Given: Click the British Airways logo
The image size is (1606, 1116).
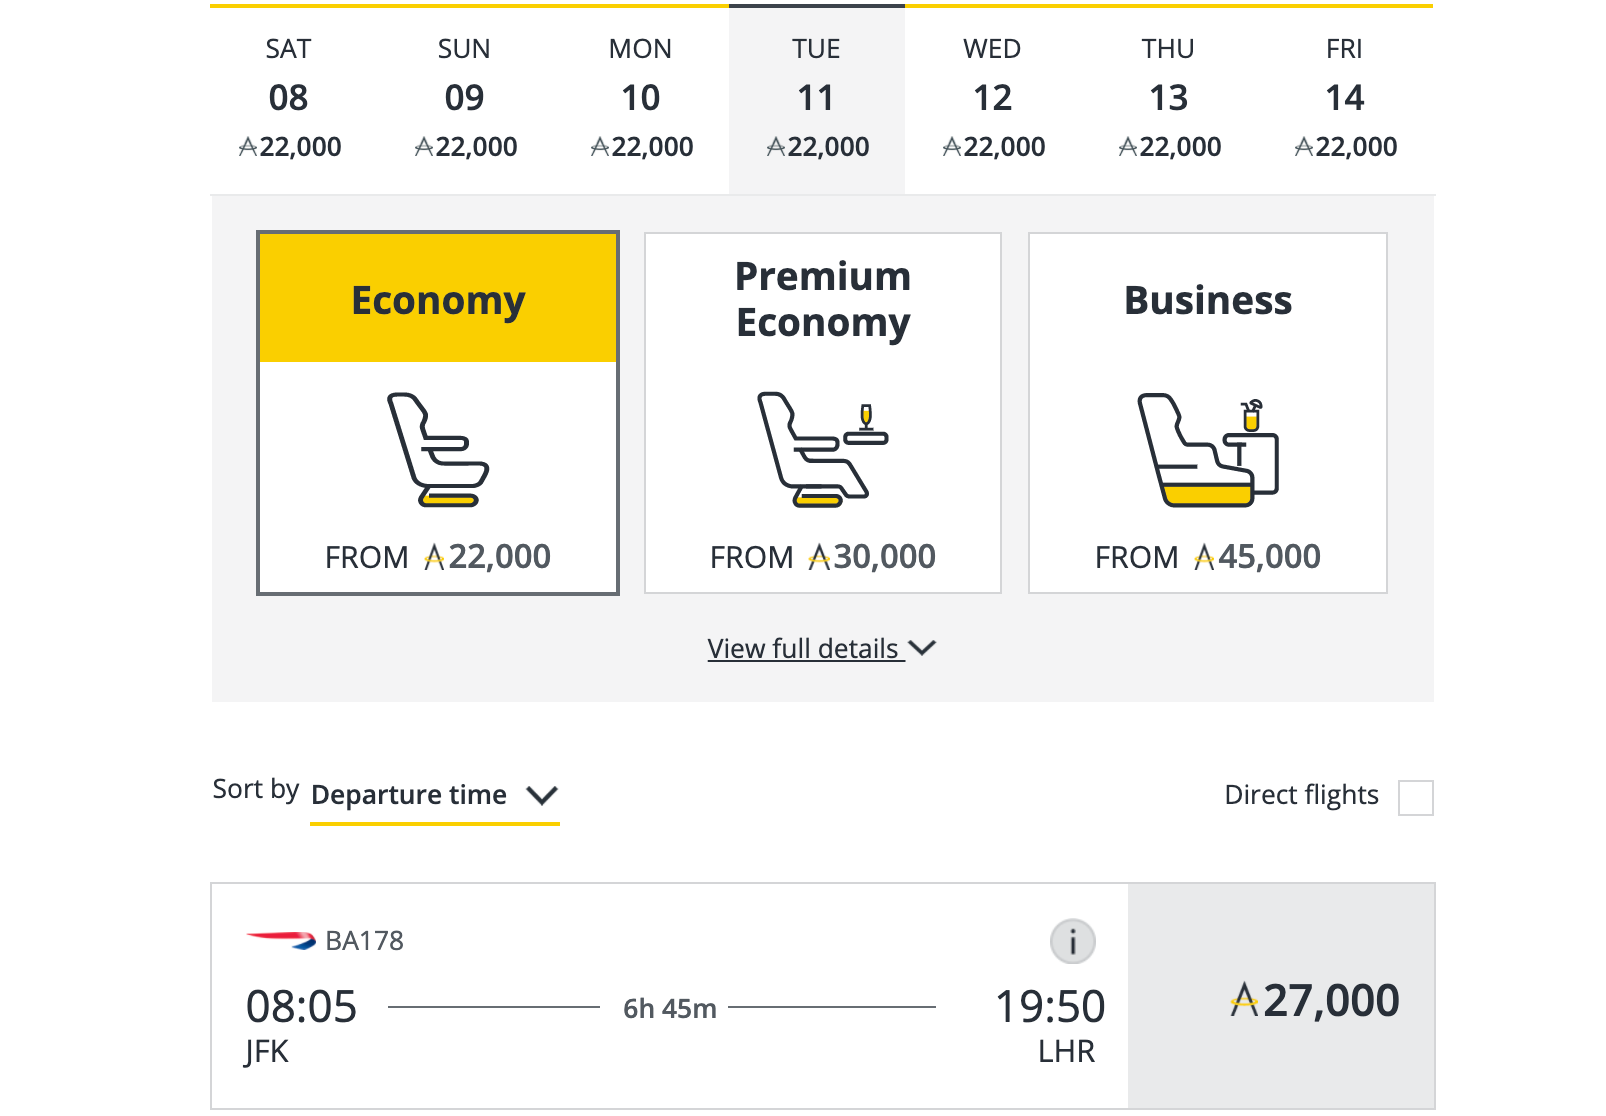Looking at the screenshot, I should tap(281, 940).
